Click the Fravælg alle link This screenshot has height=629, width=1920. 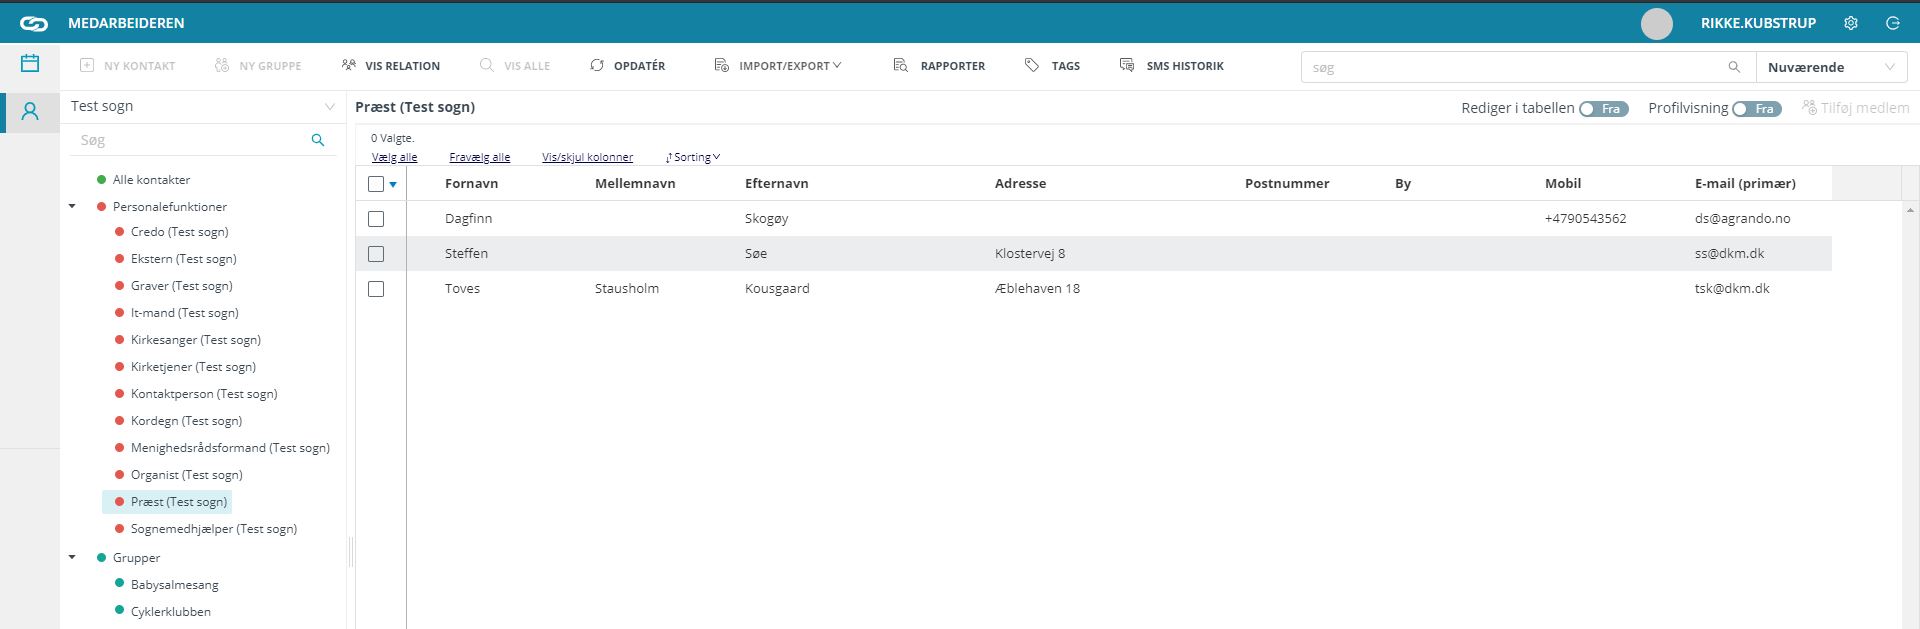480,157
